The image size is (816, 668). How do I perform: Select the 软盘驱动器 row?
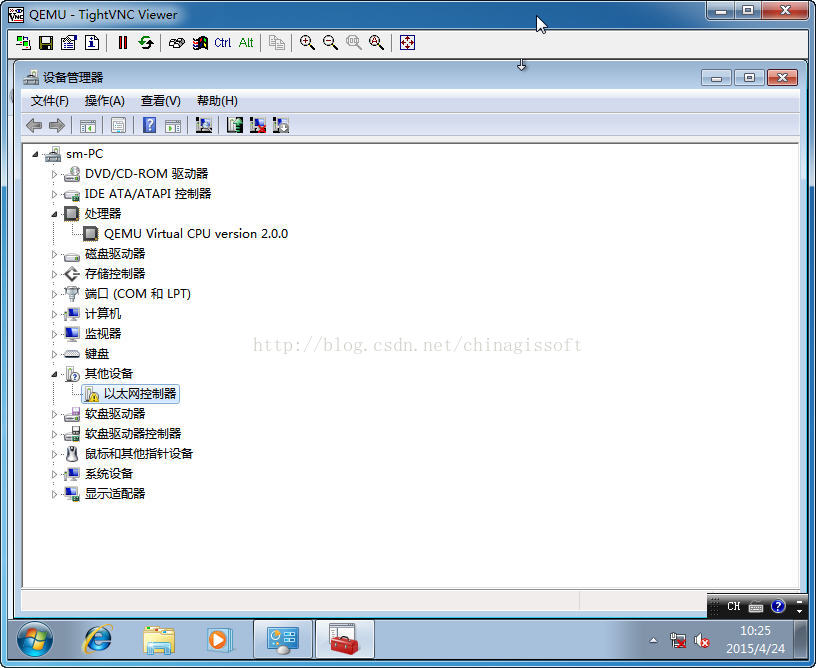click(x=115, y=414)
